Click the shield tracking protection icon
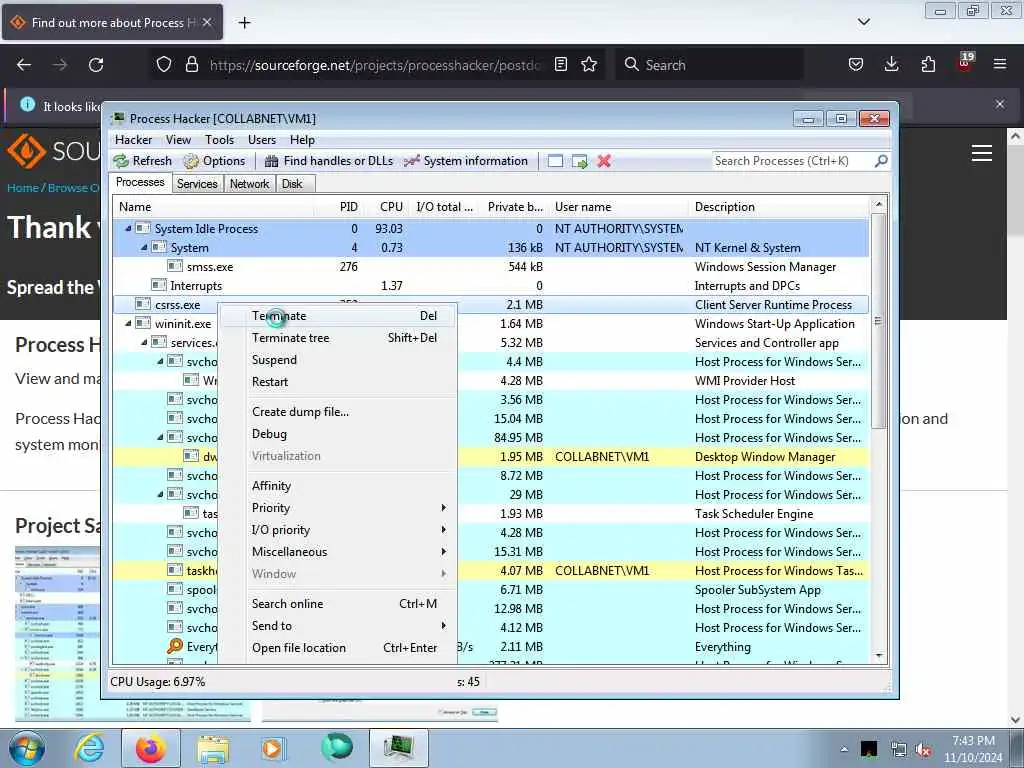1024x768 pixels. [x=164, y=65]
